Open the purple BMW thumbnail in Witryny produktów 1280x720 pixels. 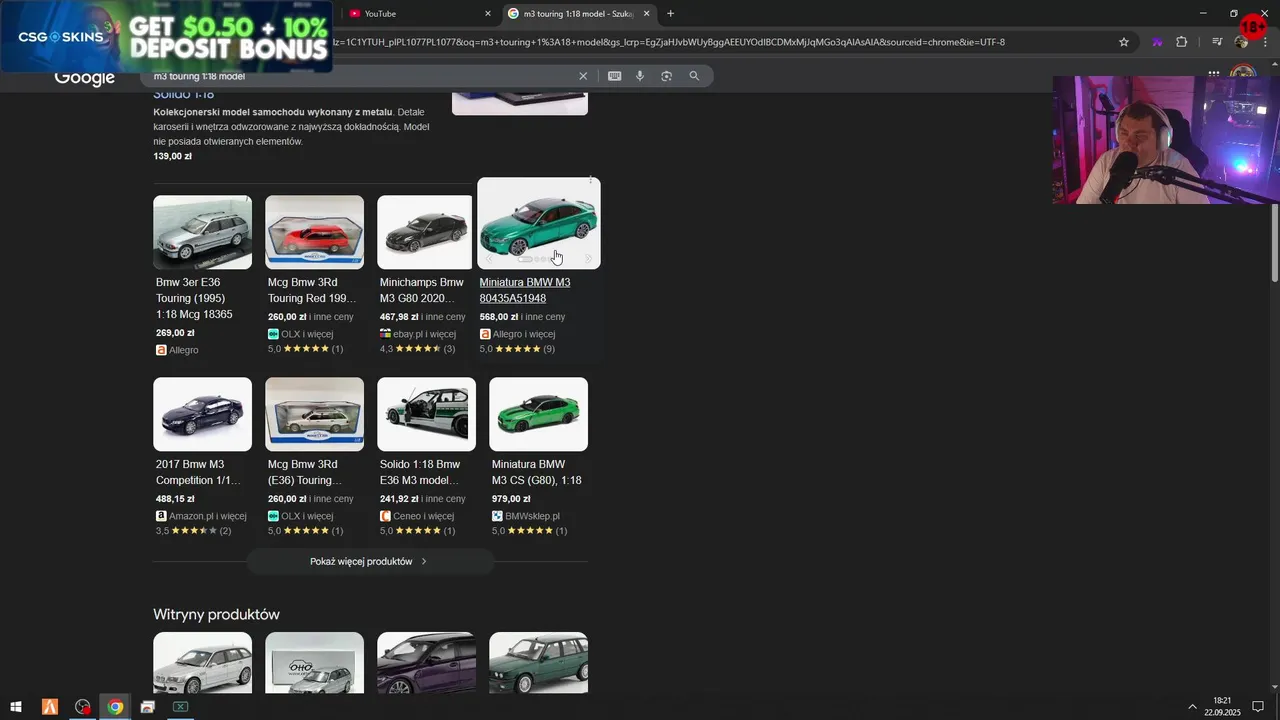pyautogui.click(x=426, y=662)
